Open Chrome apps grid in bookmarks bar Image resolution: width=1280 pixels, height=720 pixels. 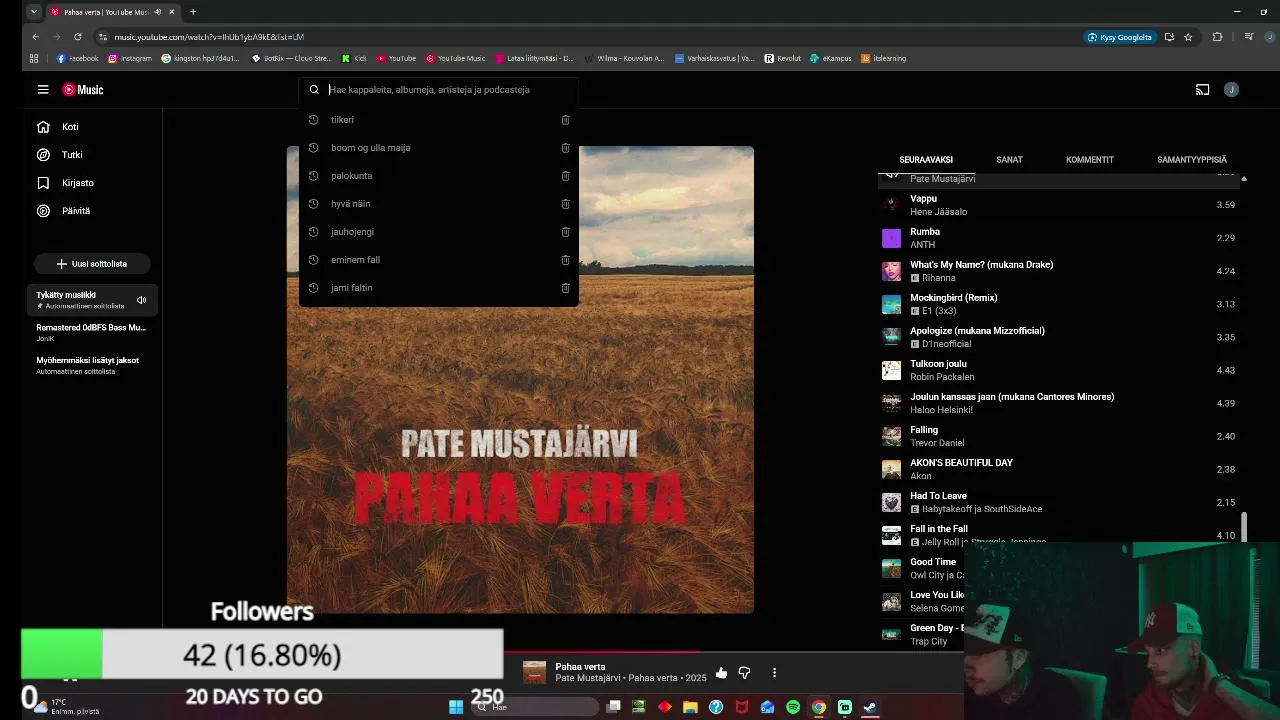(34, 59)
